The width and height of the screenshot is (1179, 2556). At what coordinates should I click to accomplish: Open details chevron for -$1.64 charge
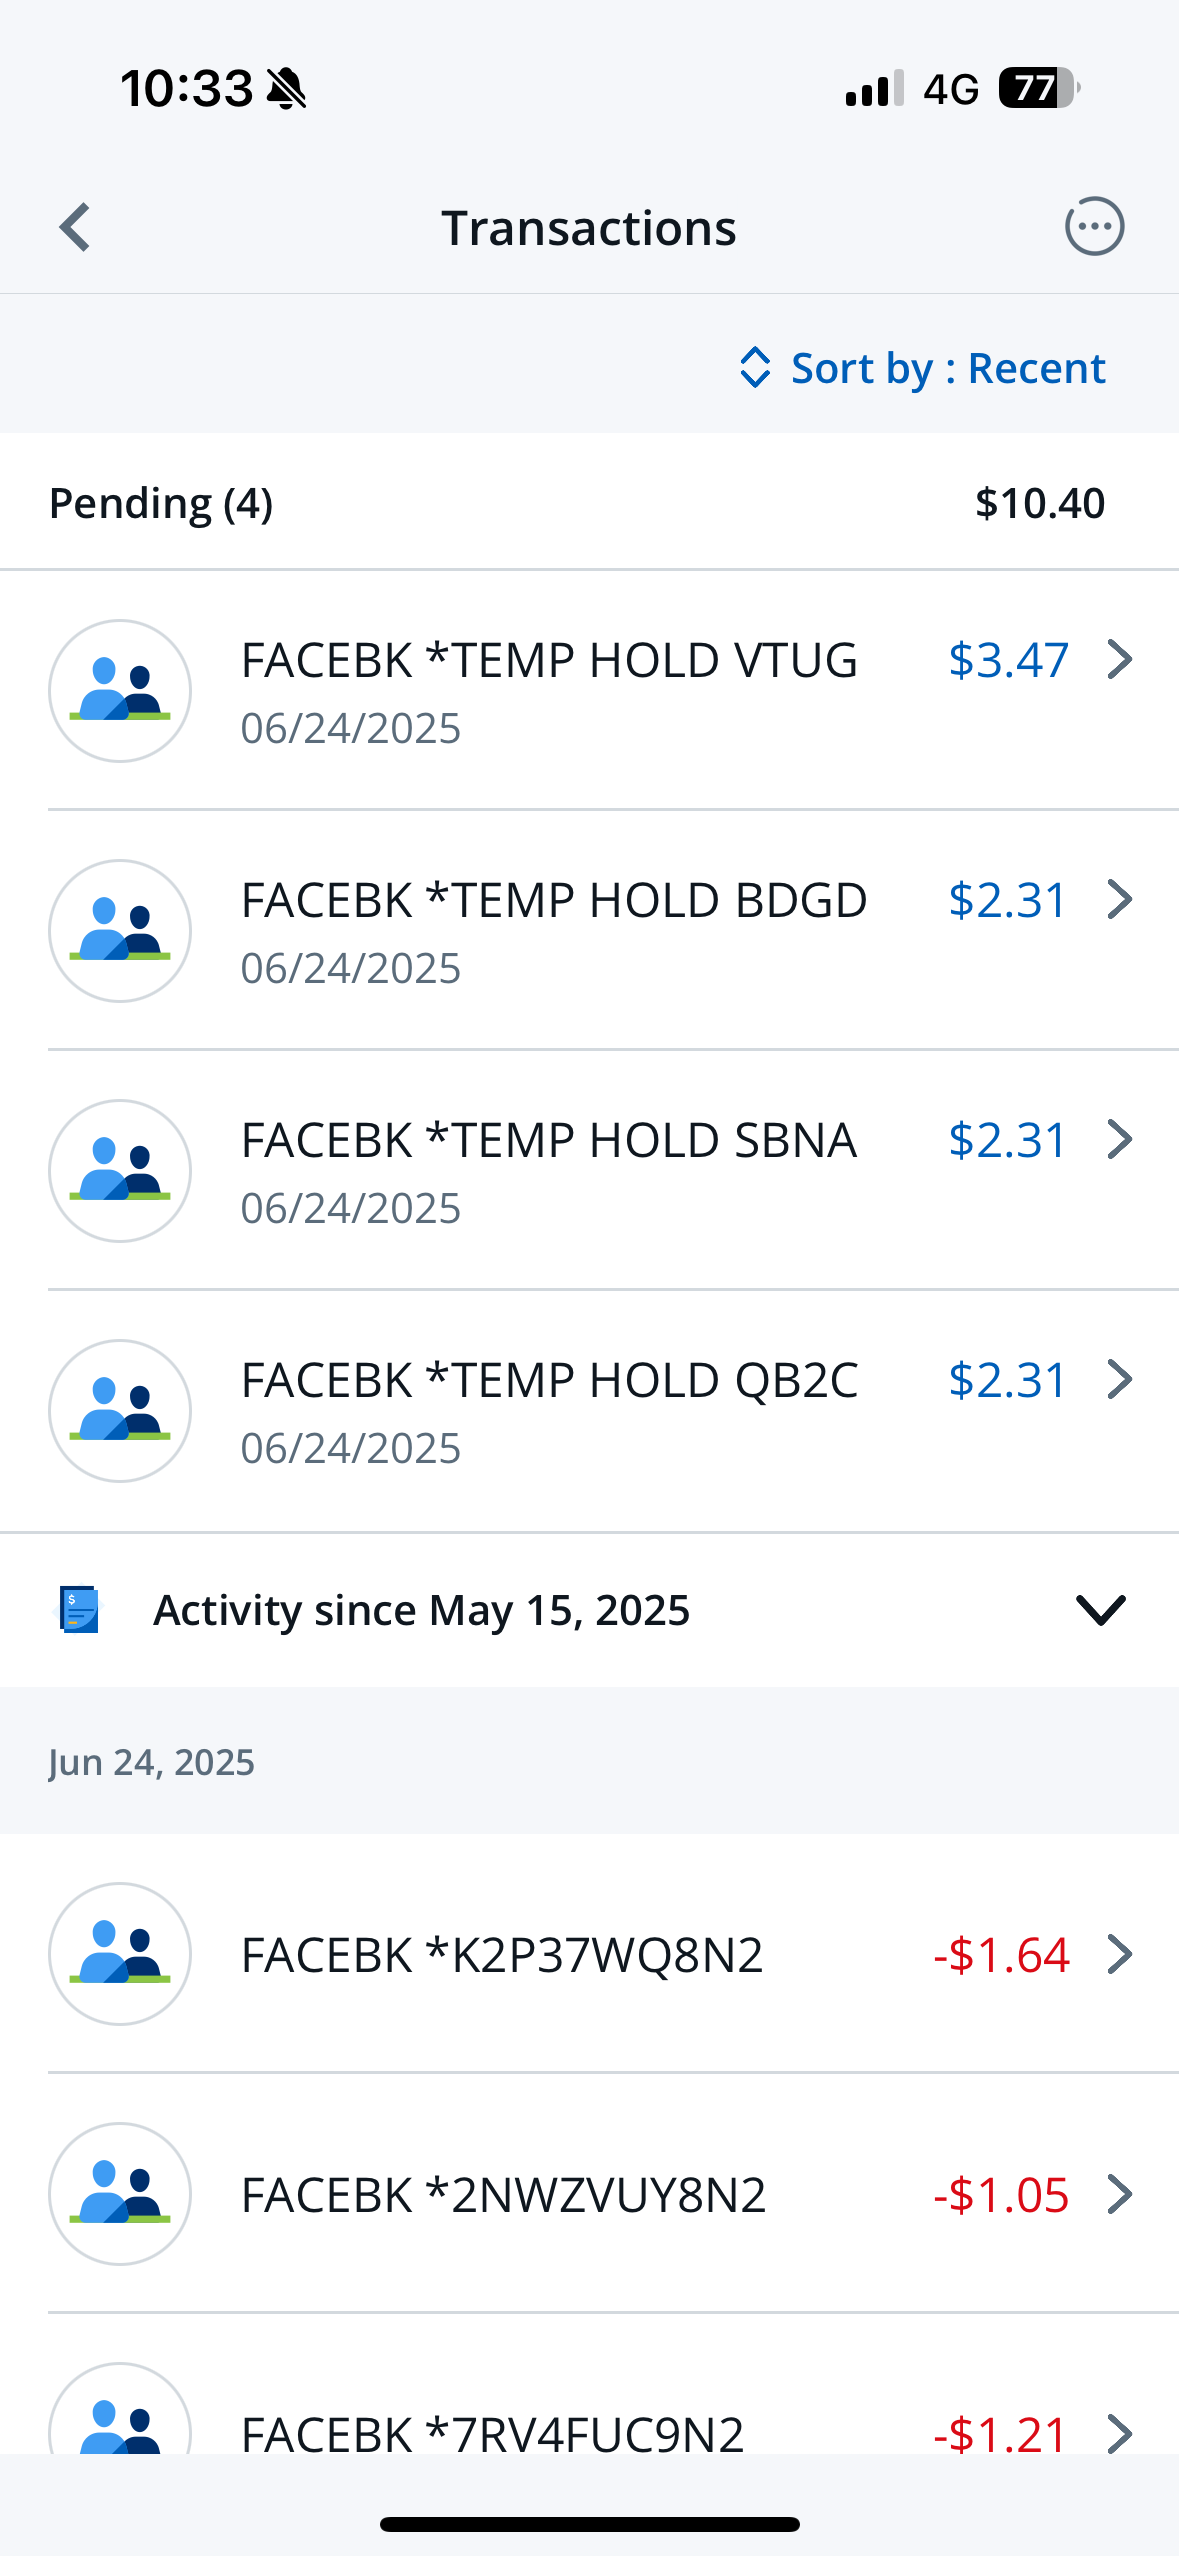click(1120, 1954)
